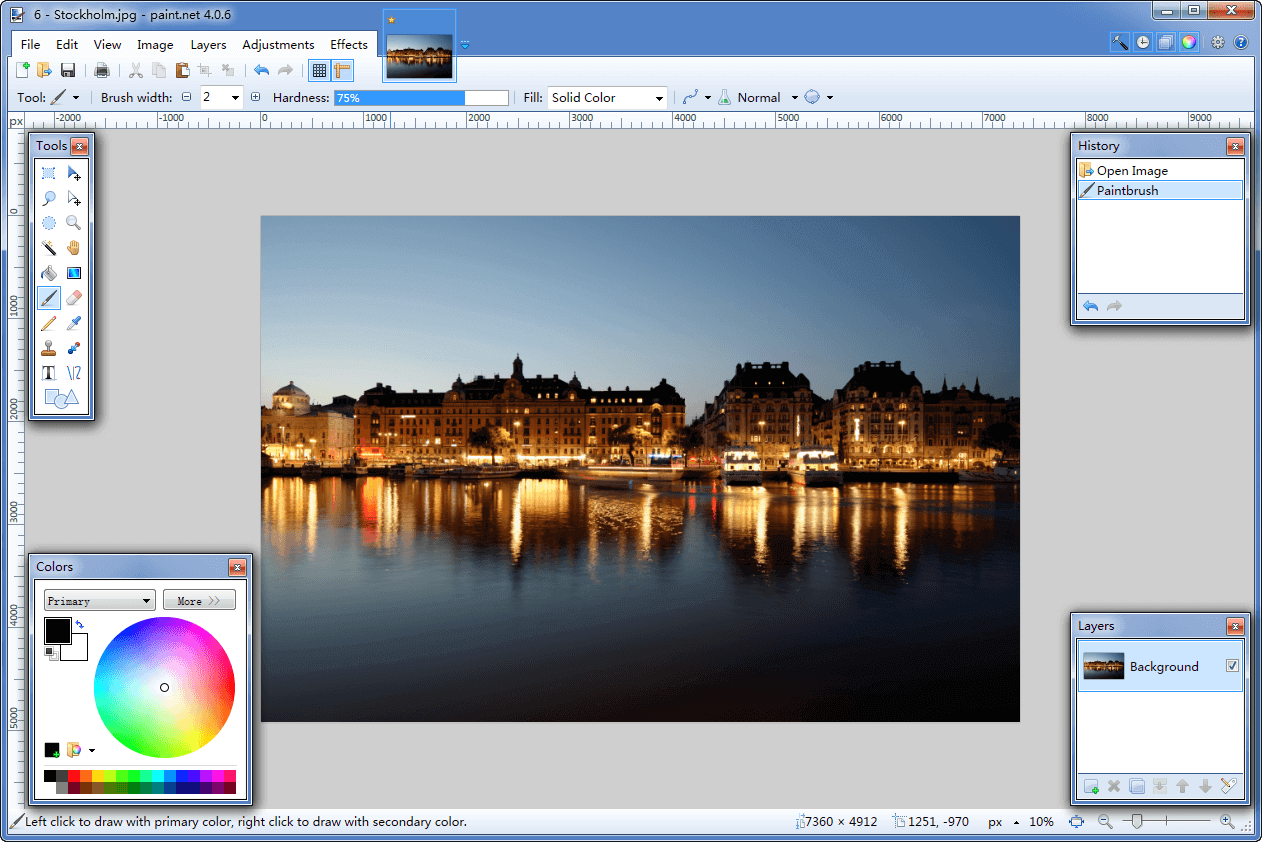Expand the Primary color selector dropdown
Image resolution: width=1262 pixels, height=842 pixels.
tap(98, 601)
